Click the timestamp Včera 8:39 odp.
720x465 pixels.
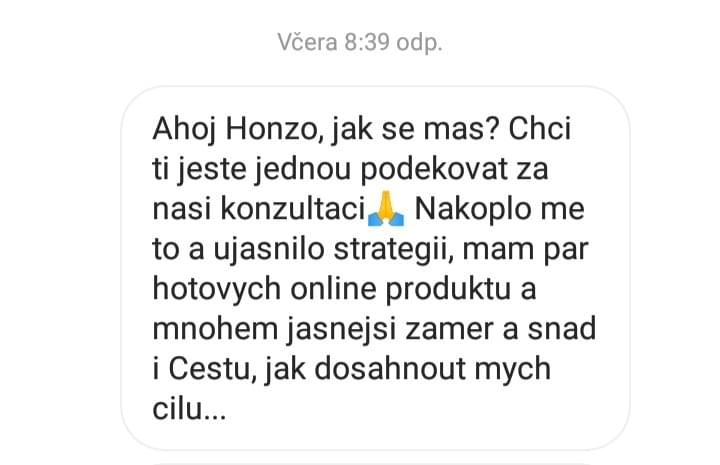click(x=360, y=43)
